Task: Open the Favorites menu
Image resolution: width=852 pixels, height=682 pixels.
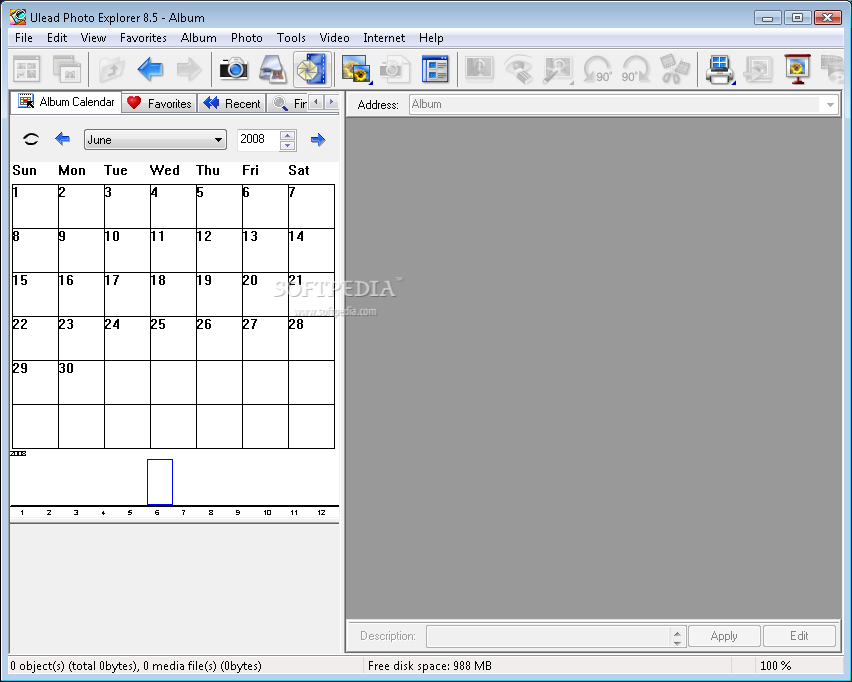Action: pos(143,38)
